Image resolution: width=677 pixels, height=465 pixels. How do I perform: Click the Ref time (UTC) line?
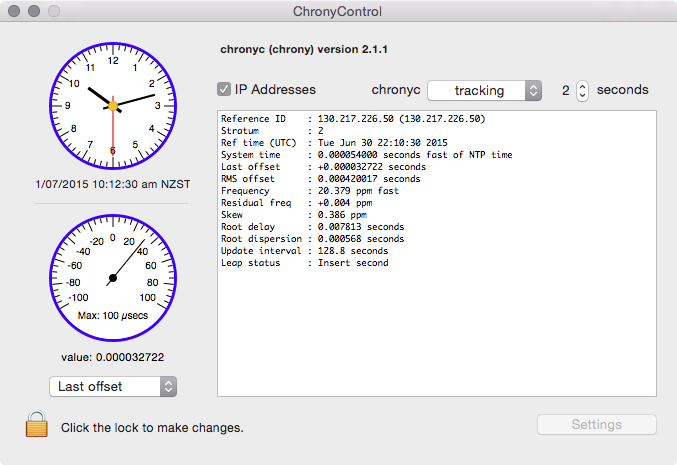(x=334, y=143)
